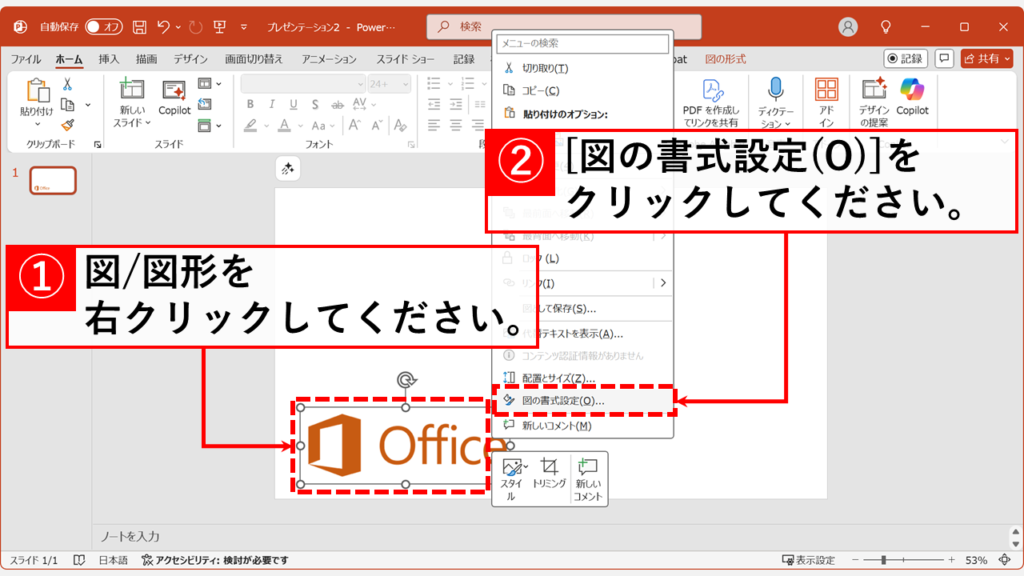Click the 記録 record button at top right
This screenshot has height=576, width=1024.
point(905,59)
